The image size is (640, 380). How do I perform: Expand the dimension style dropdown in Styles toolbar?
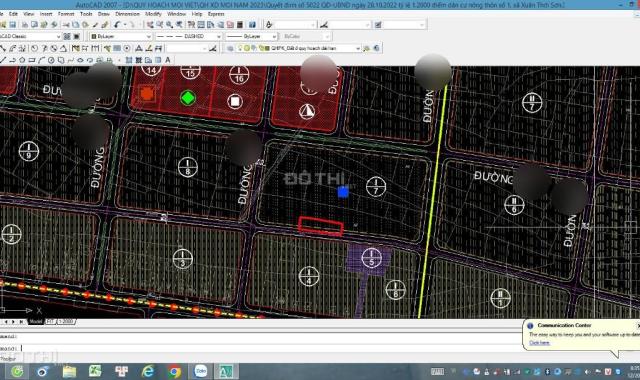(367, 25)
